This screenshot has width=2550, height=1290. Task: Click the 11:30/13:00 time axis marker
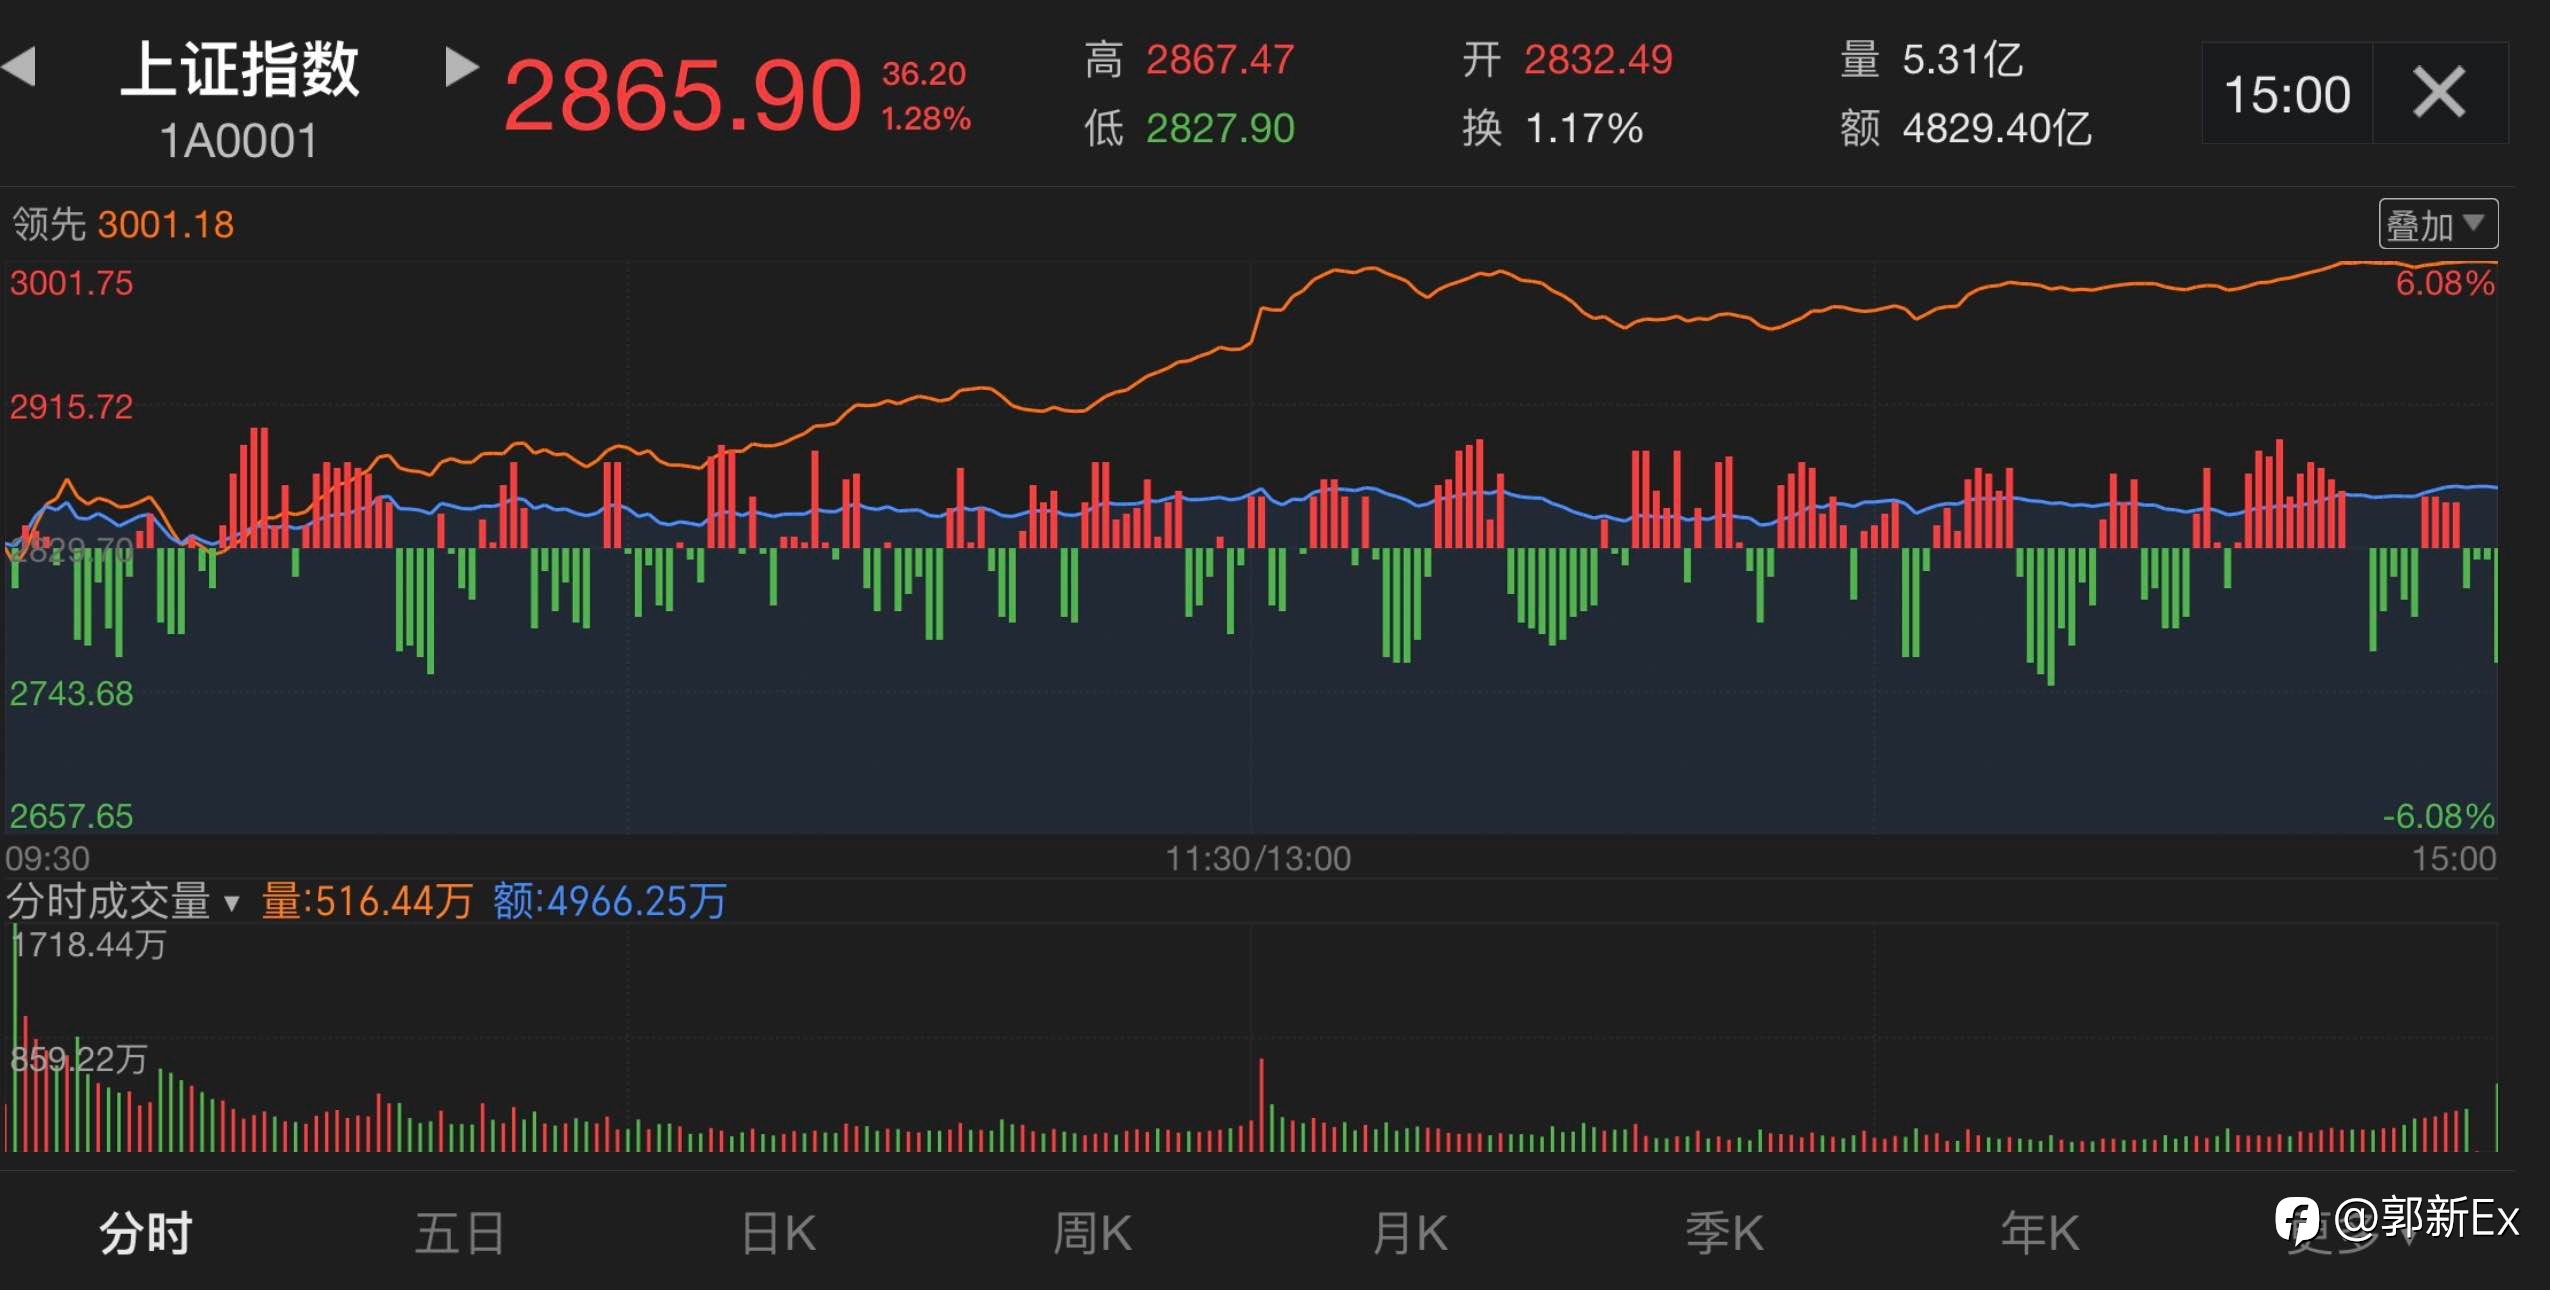tap(1258, 858)
